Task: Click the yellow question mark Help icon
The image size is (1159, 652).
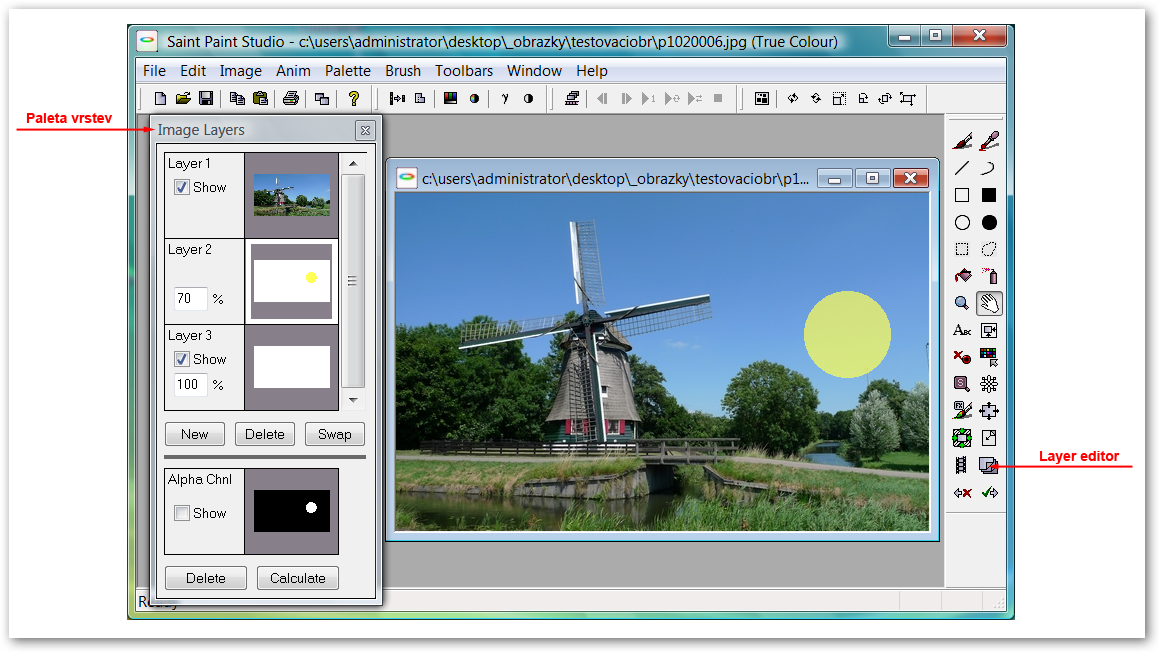Action: [x=354, y=98]
